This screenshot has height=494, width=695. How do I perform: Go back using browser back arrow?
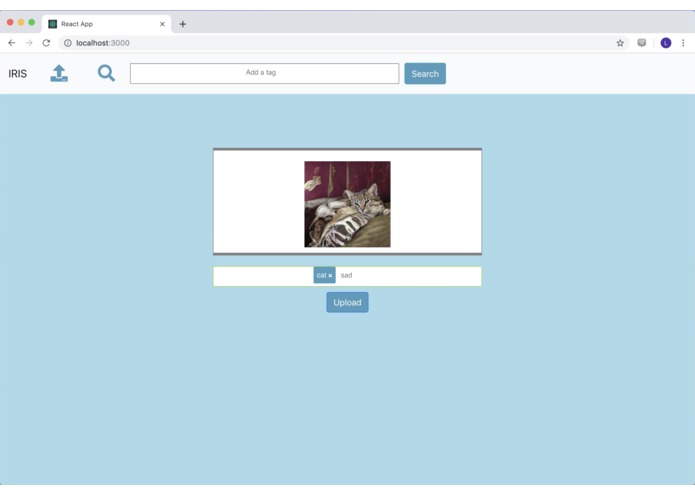pos(12,43)
